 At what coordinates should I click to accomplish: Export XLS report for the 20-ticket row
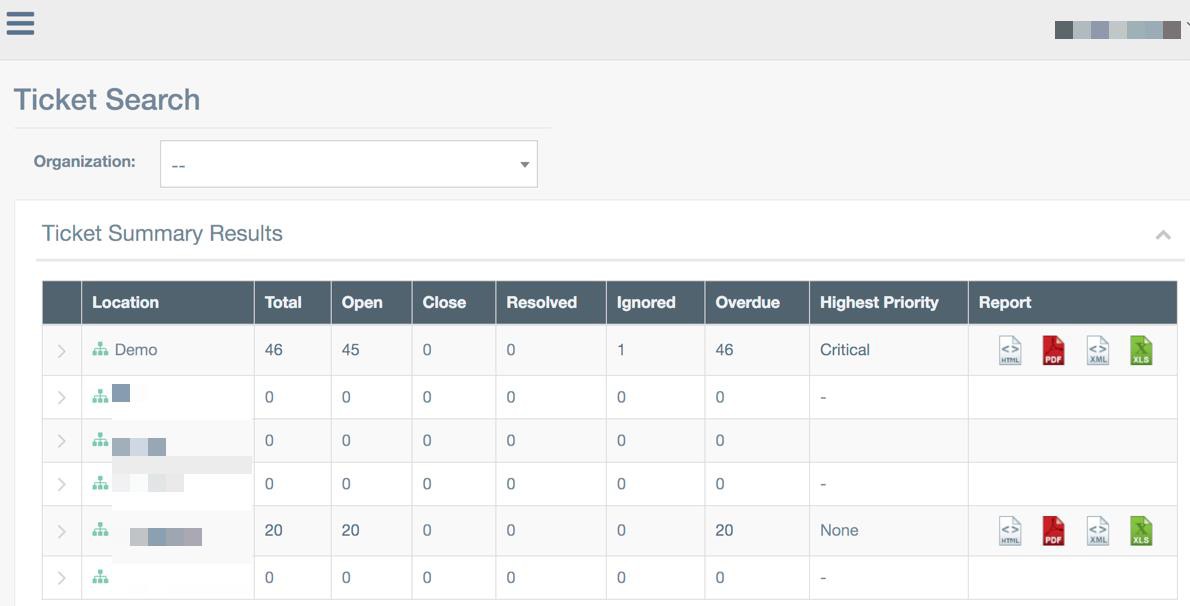pyautogui.click(x=1141, y=531)
